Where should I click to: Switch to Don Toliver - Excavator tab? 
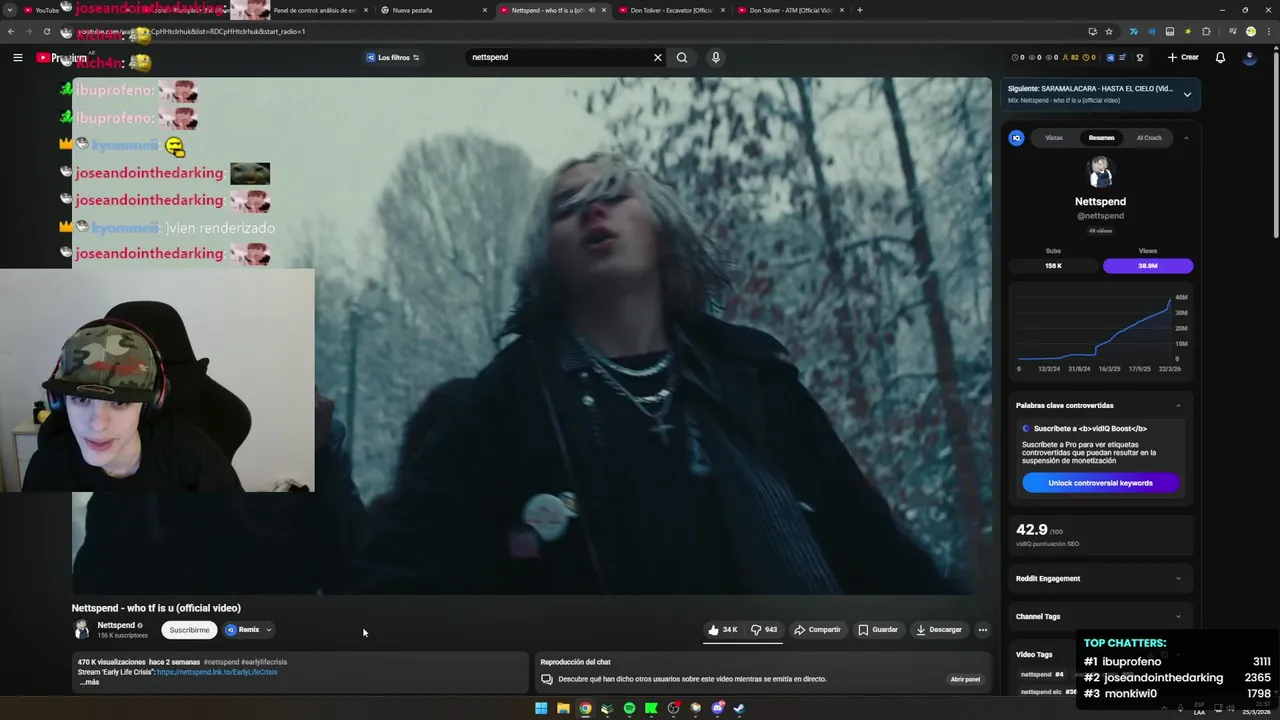coord(671,10)
